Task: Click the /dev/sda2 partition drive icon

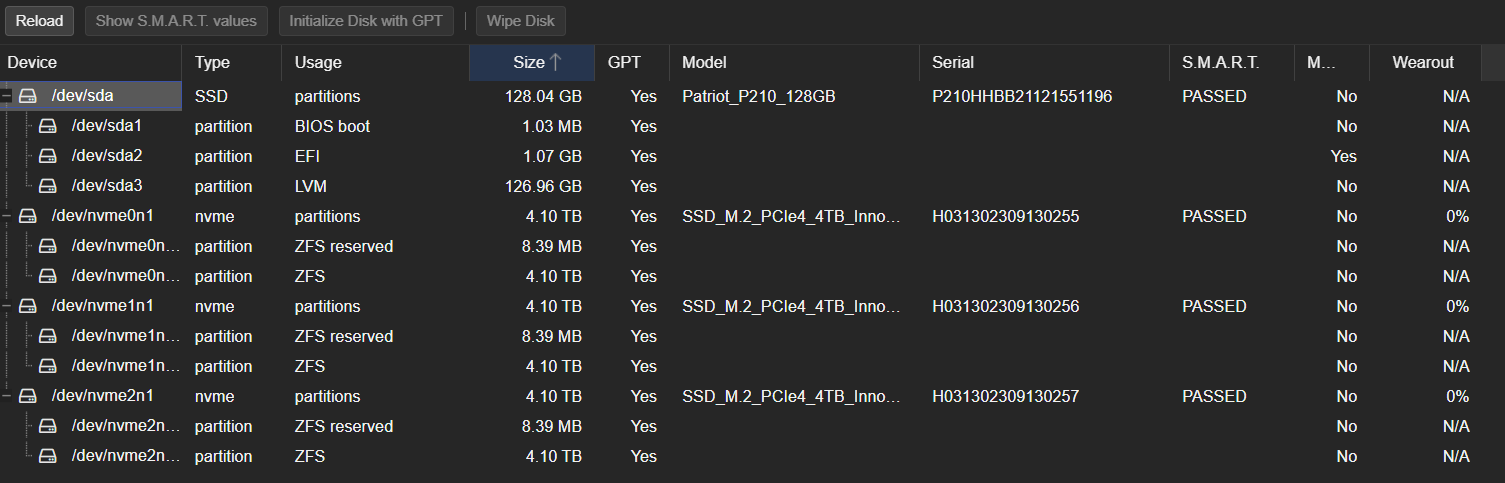Action: (47, 157)
